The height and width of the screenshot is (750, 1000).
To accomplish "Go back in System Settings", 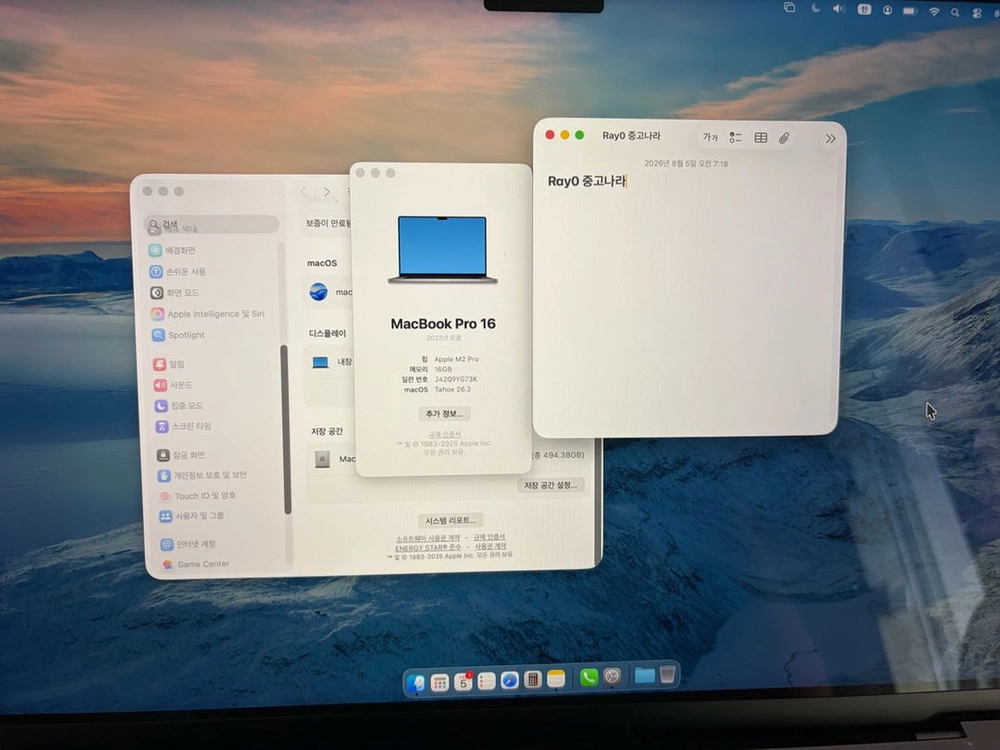I will 304,191.
